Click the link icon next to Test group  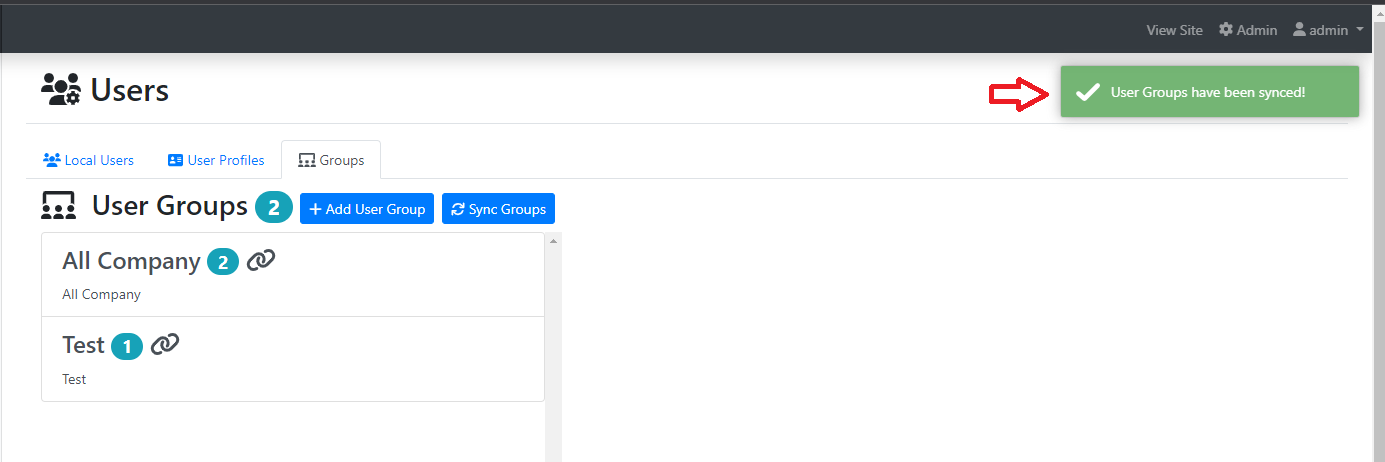pyautogui.click(x=165, y=345)
